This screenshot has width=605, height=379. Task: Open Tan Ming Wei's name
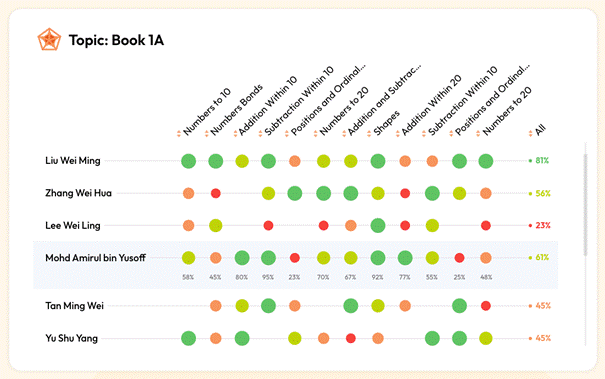(x=74, y=306)
